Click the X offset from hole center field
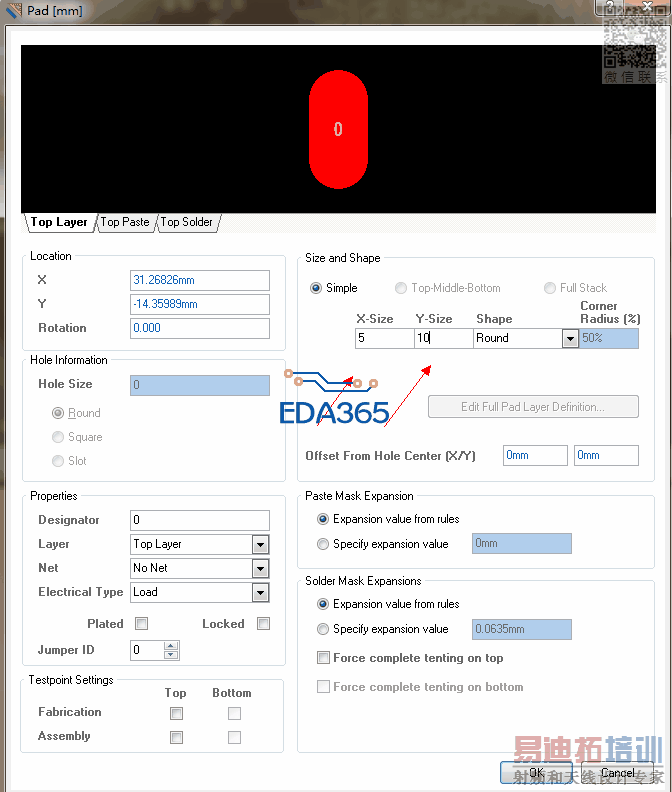Image resolution: width=672 pixels, height=792 pixels. click(535, 456)
